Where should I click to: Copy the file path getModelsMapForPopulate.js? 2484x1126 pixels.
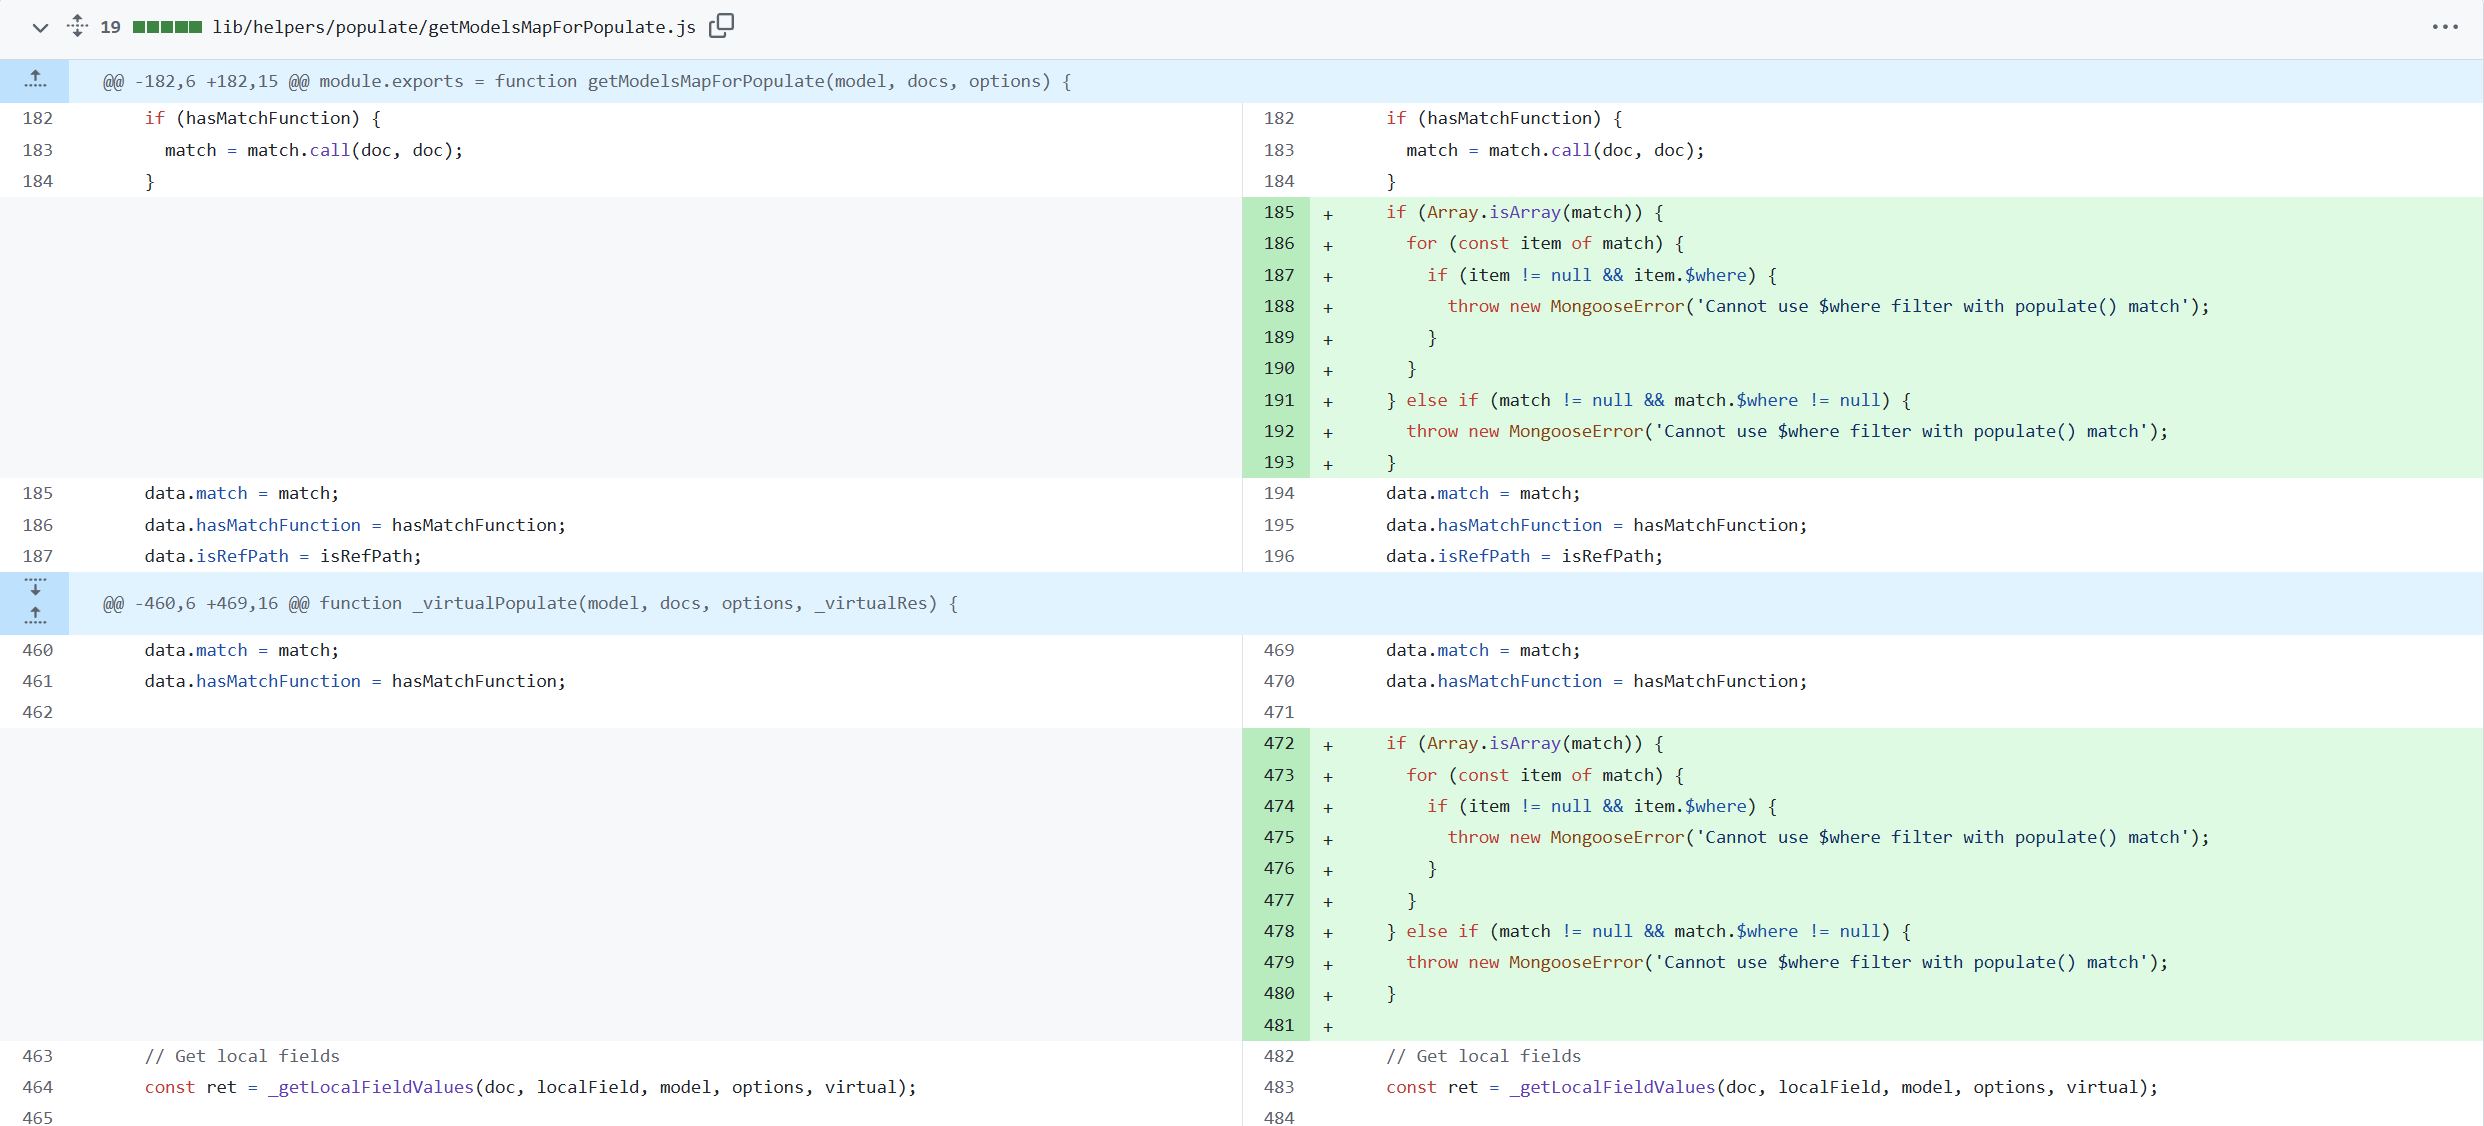[721, 26]
